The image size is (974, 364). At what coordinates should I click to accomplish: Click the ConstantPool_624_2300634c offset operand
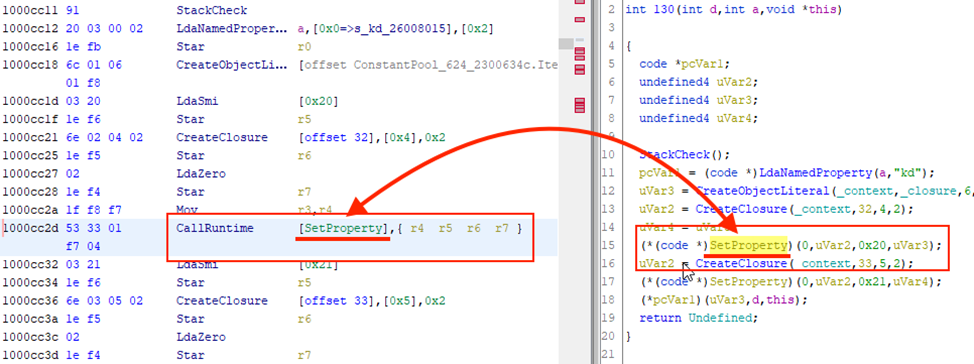point(429,65)
